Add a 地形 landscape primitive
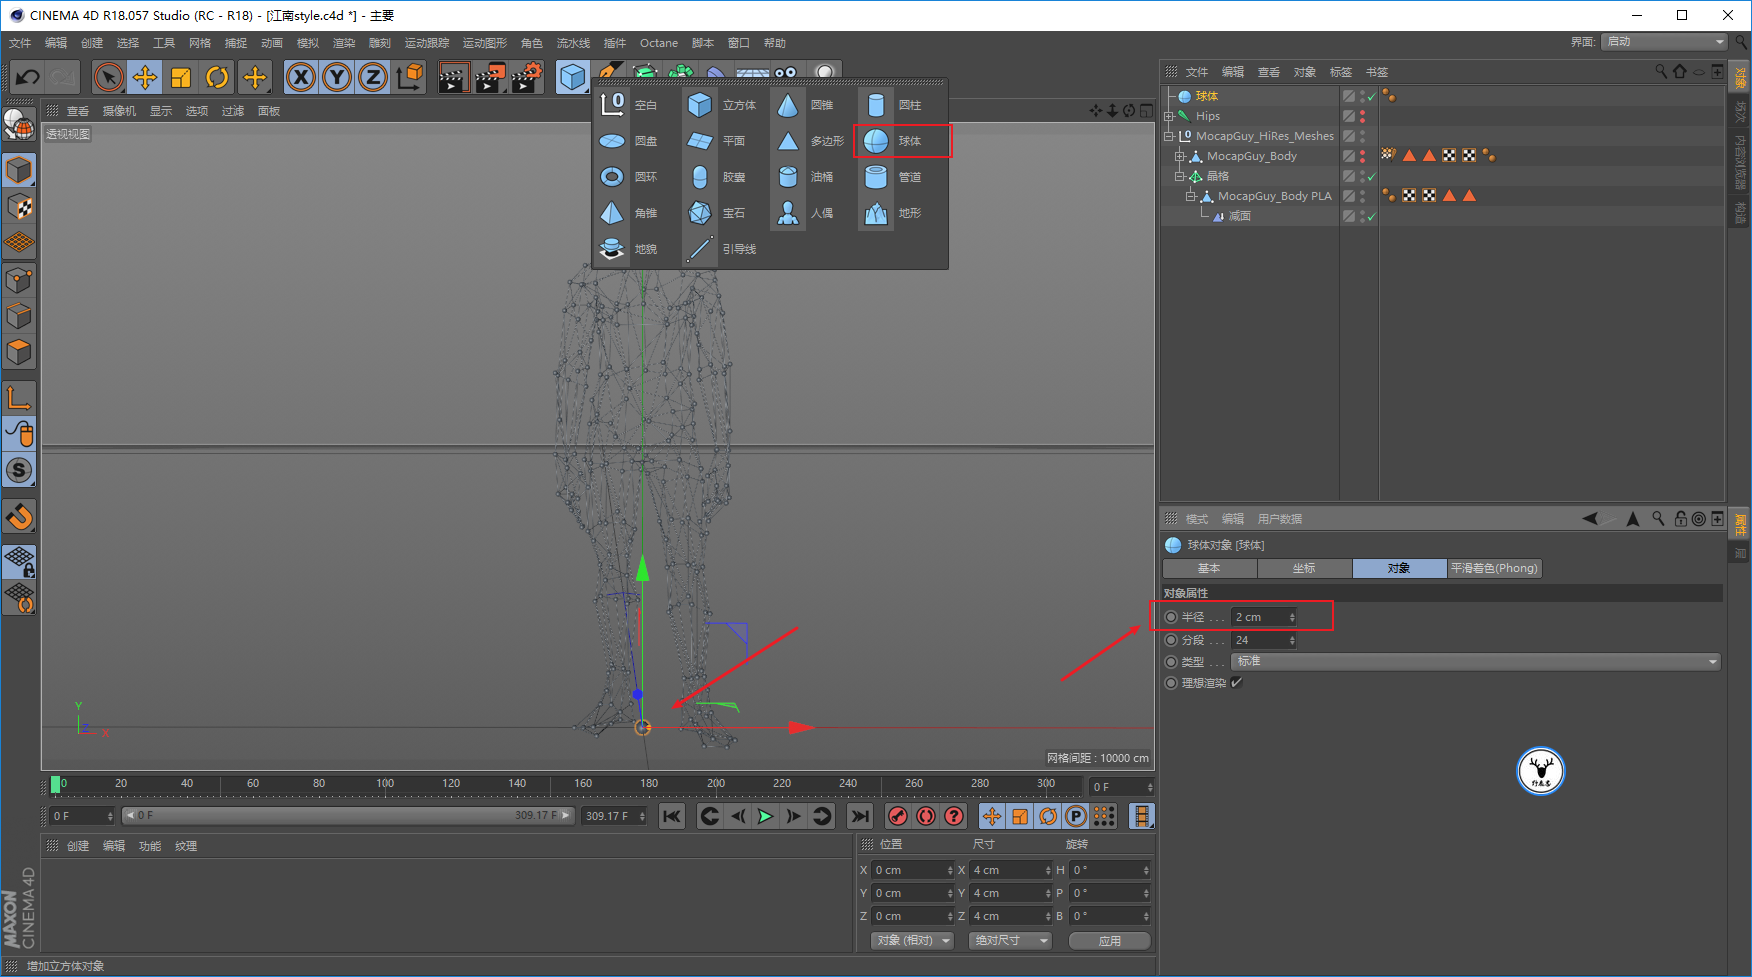The height and width of the screenshot is (977, 1752). coord(894,213)
